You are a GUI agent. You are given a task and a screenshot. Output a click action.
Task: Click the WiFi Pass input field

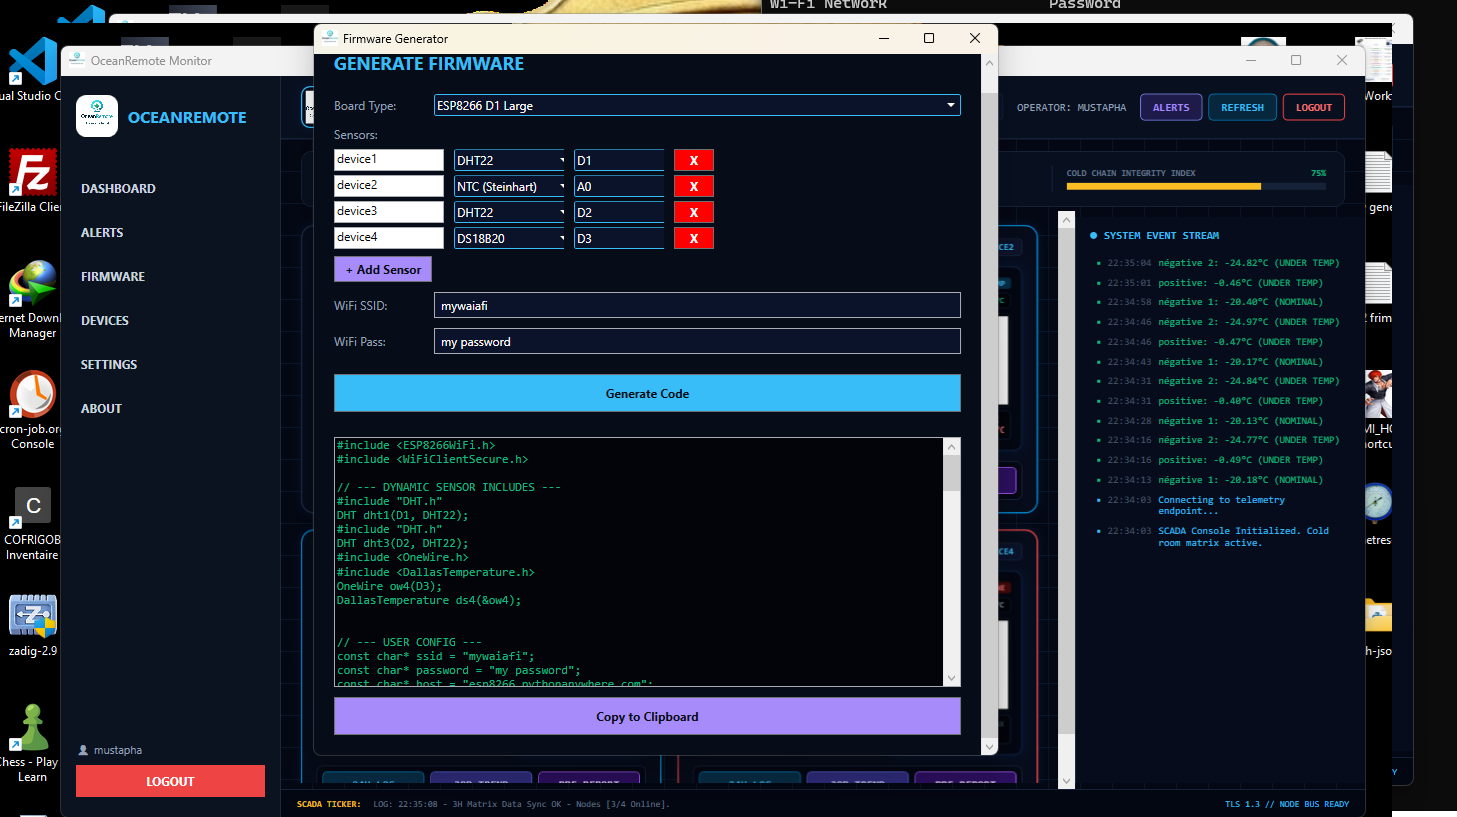click(697, 341)
